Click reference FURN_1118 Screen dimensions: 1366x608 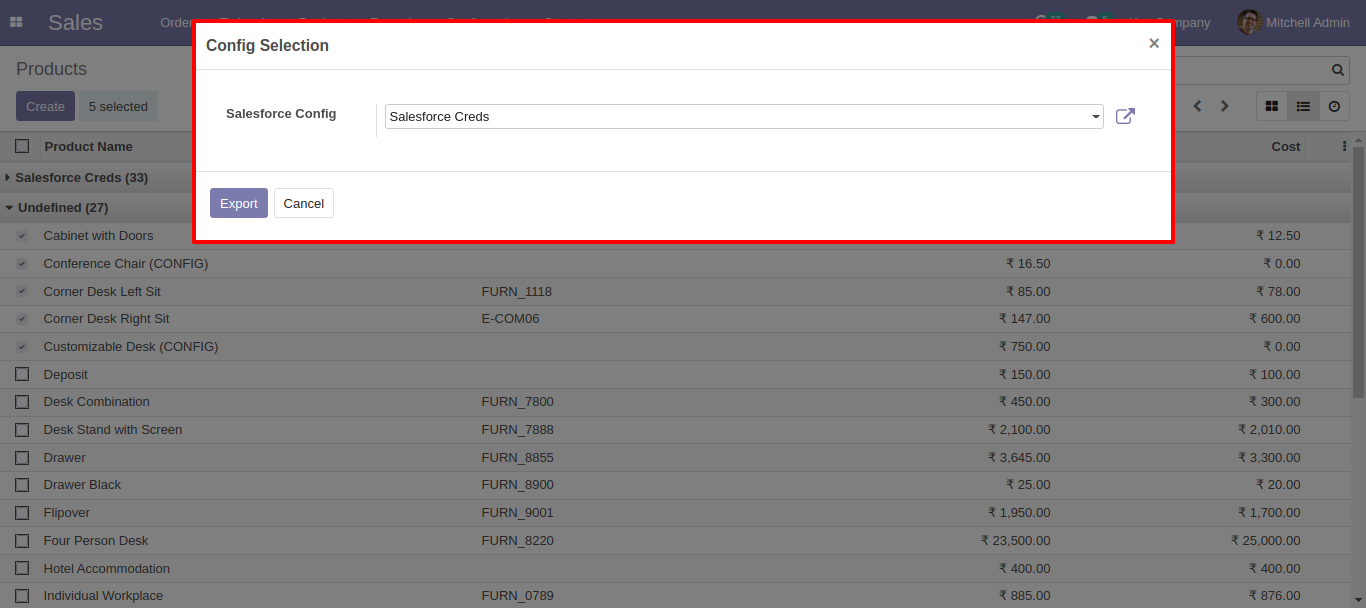pos(517,292)
